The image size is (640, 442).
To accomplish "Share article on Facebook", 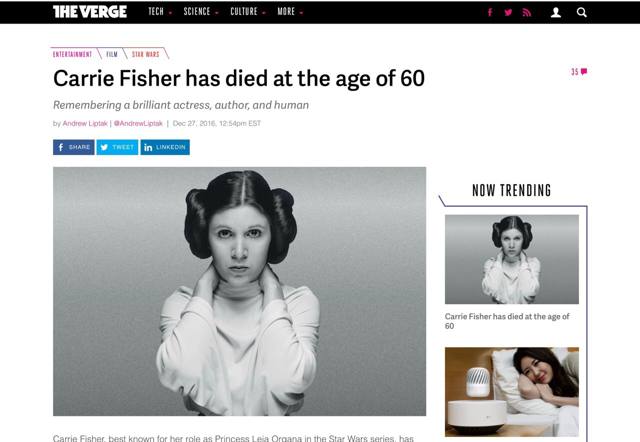I will click(x=73, y=147).
